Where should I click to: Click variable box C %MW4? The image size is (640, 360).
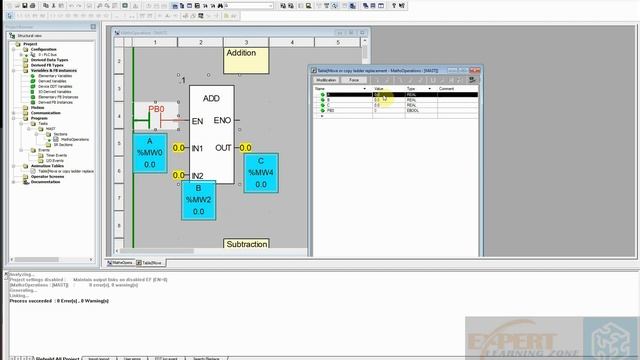[261, 173]
